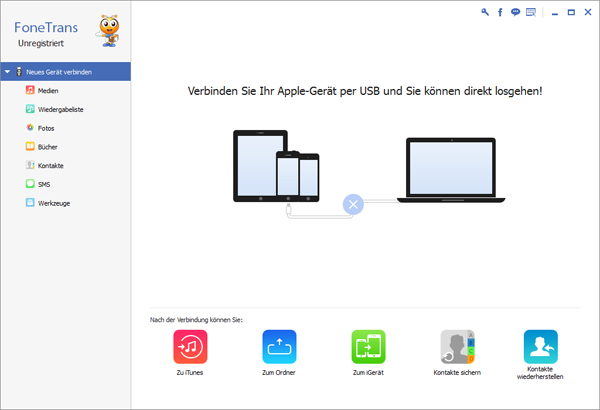Collapse the Neues Gerät verbinden tree arrow
Image resolution: width=600 pixels, height=410 pixels.
pos(7,72)
